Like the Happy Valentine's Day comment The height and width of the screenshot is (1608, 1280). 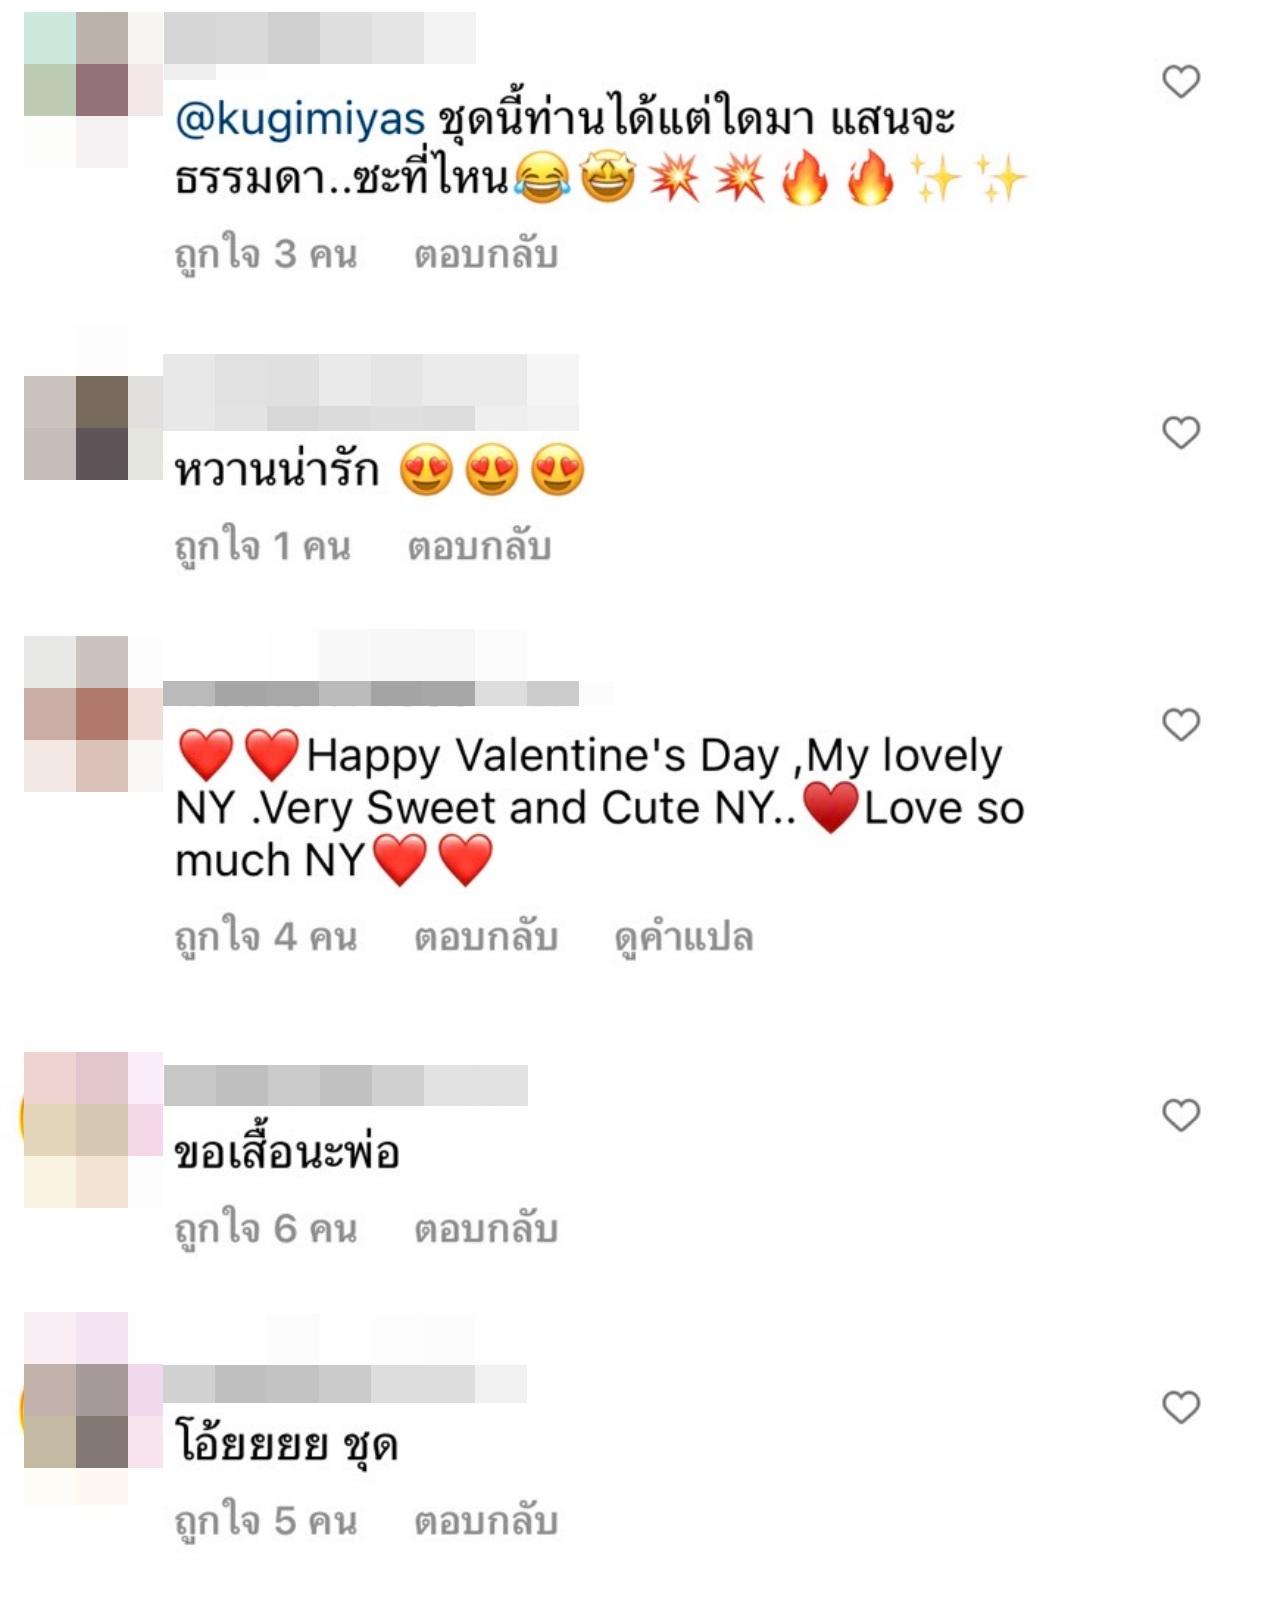pos(1181,724)
